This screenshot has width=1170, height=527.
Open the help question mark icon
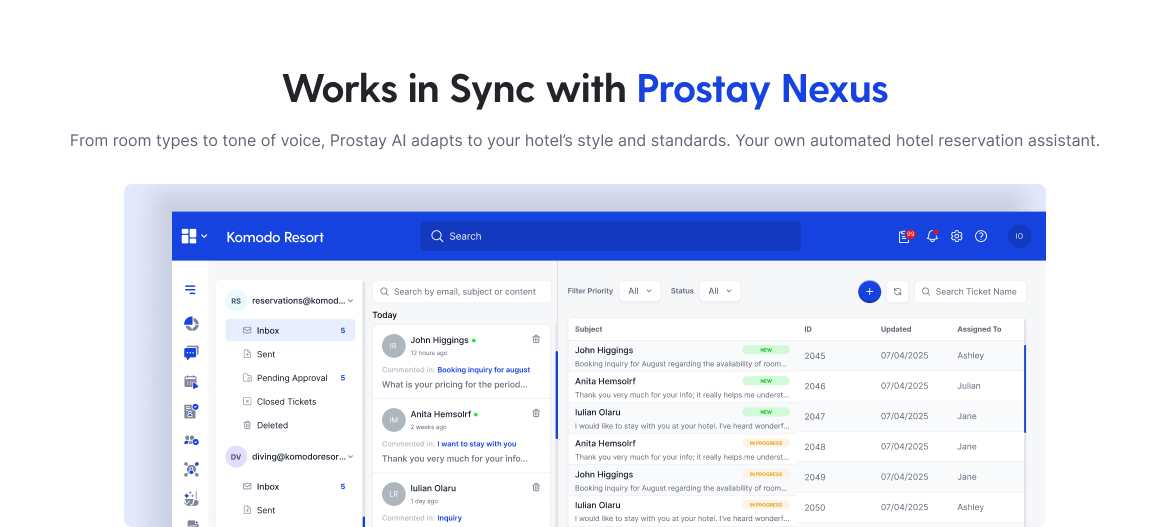(x=981, y=236)
